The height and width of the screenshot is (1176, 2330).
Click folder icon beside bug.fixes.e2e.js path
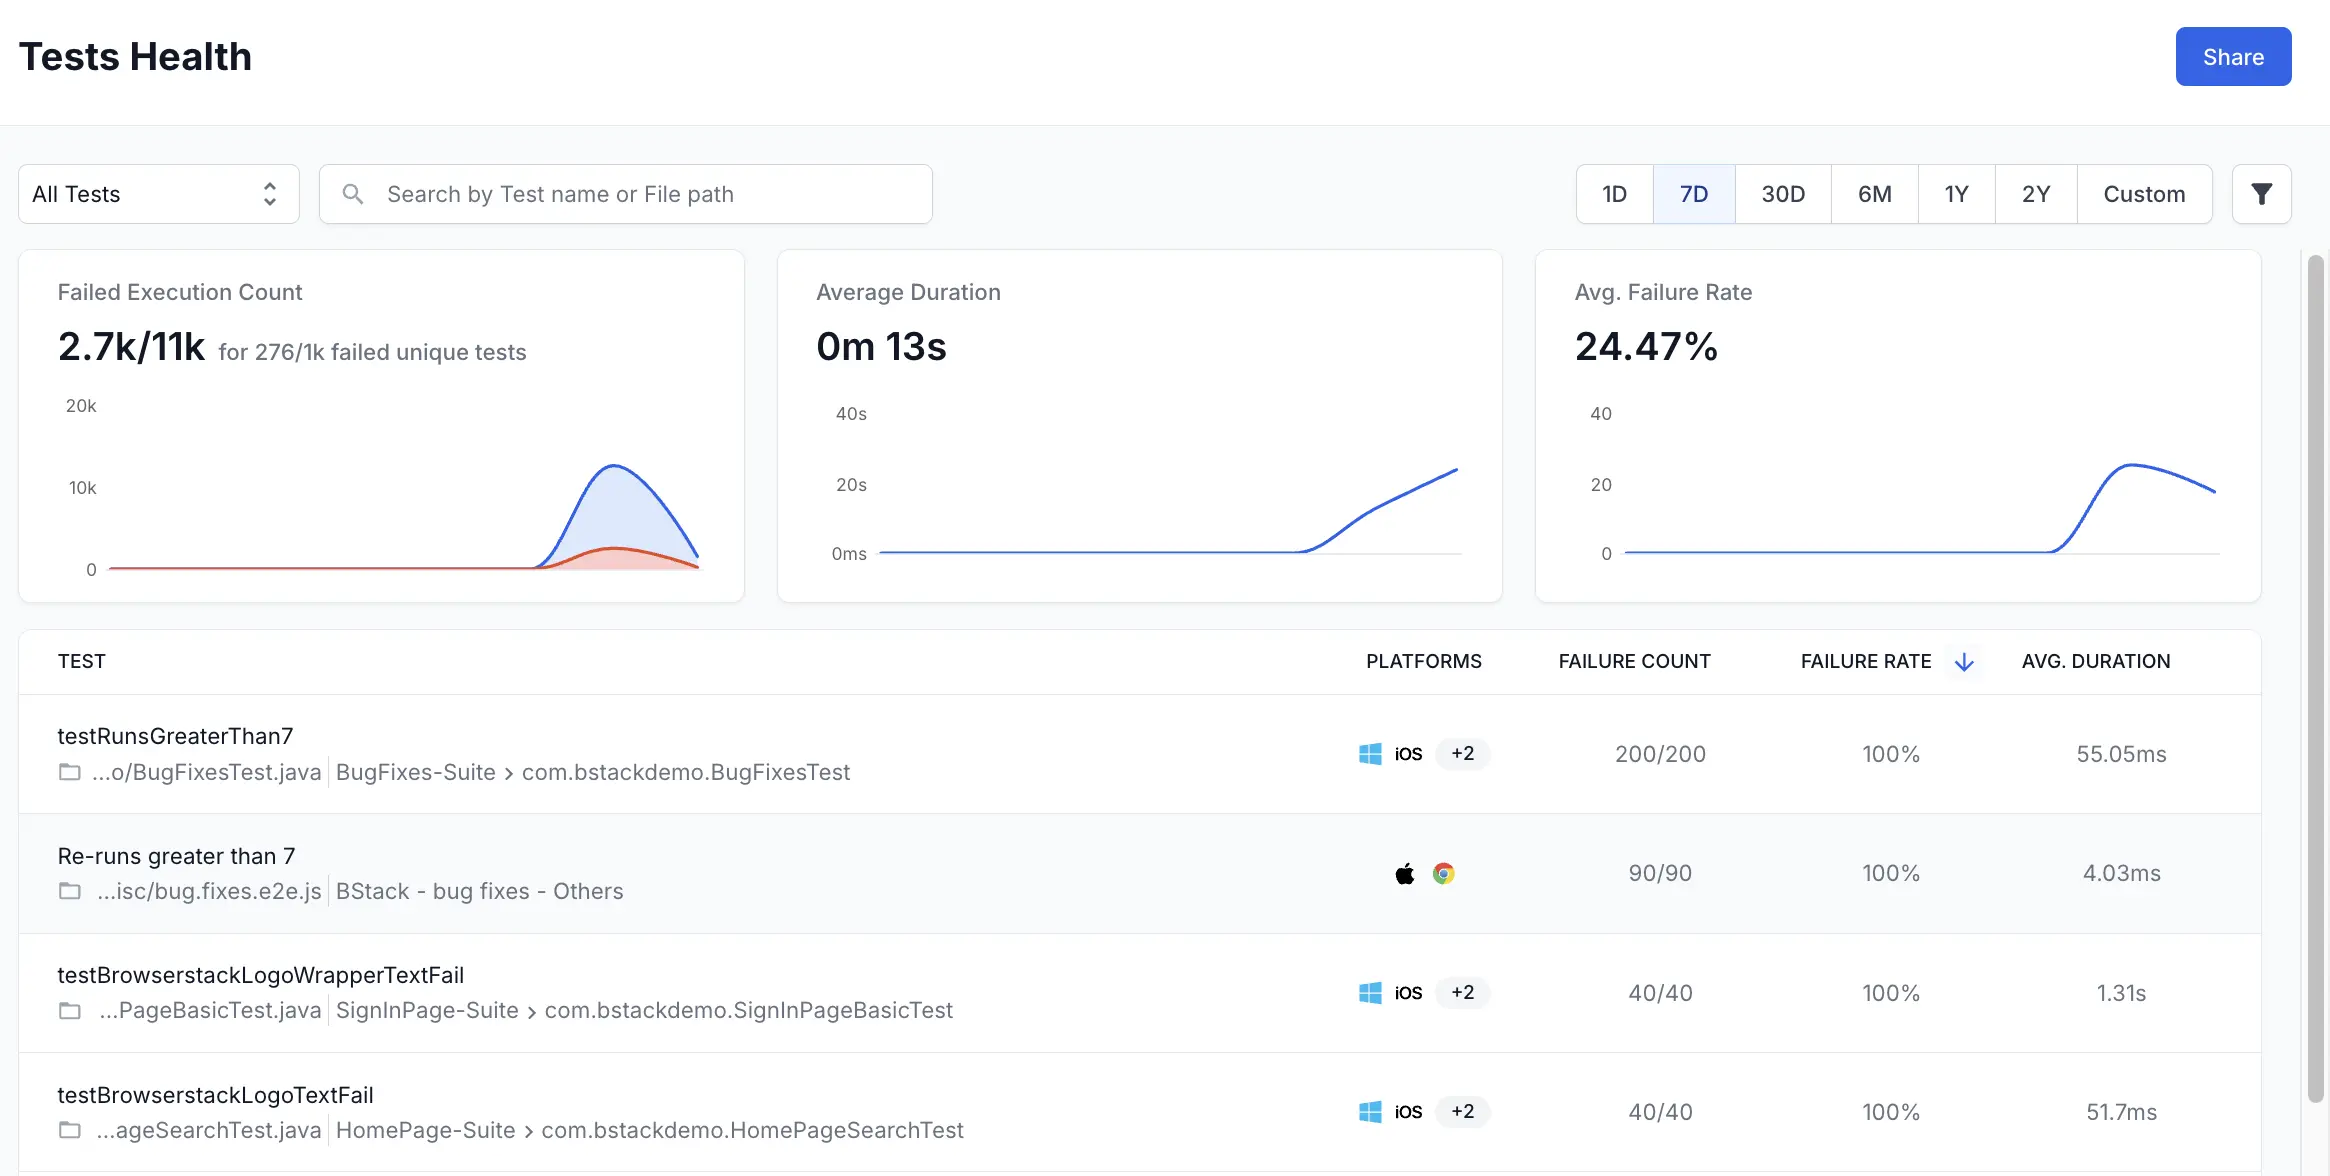[69, 891]
